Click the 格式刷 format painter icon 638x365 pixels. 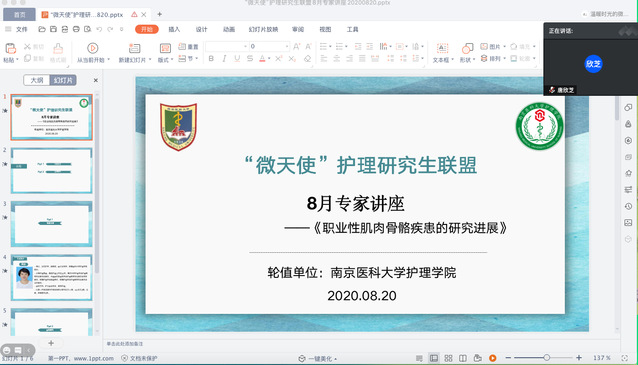pyautogui.click(x=58, y=48)
